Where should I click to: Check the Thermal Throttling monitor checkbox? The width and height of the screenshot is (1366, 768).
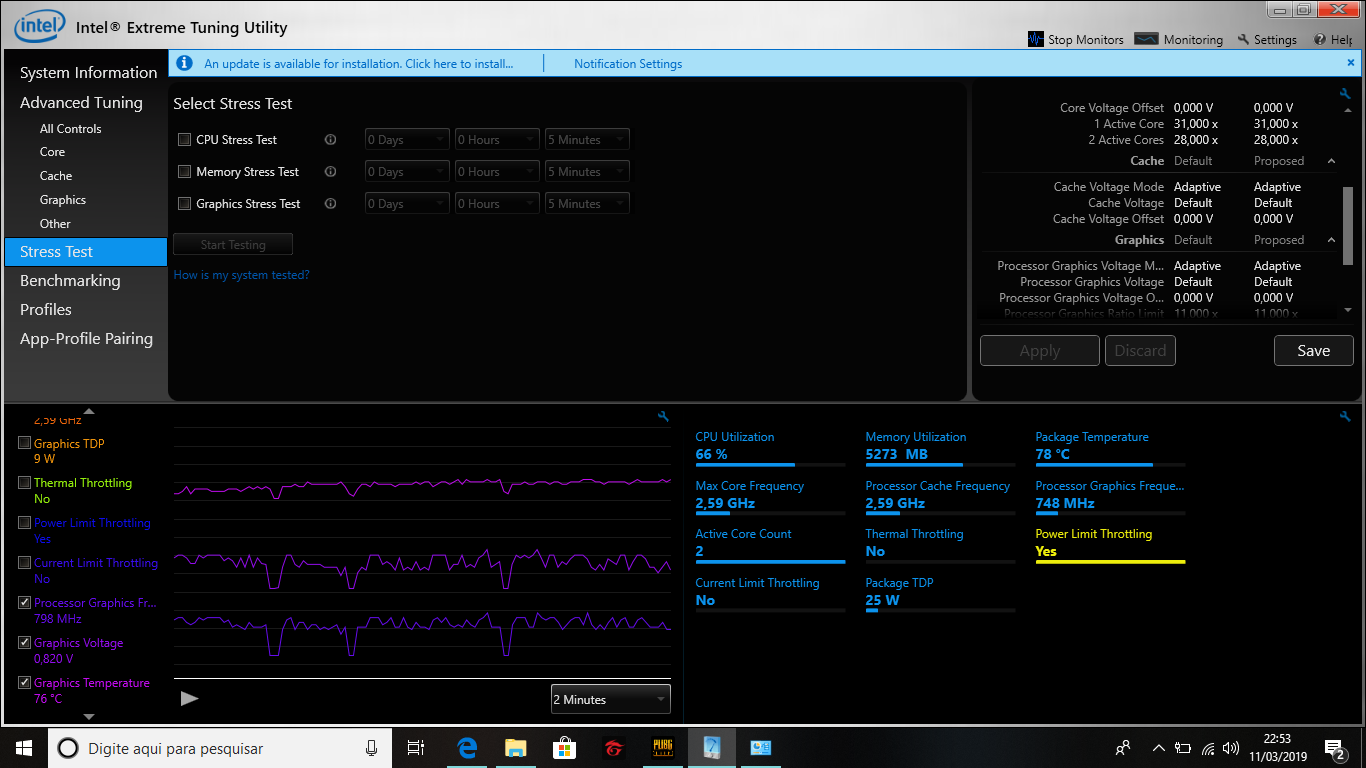(25, 483)
